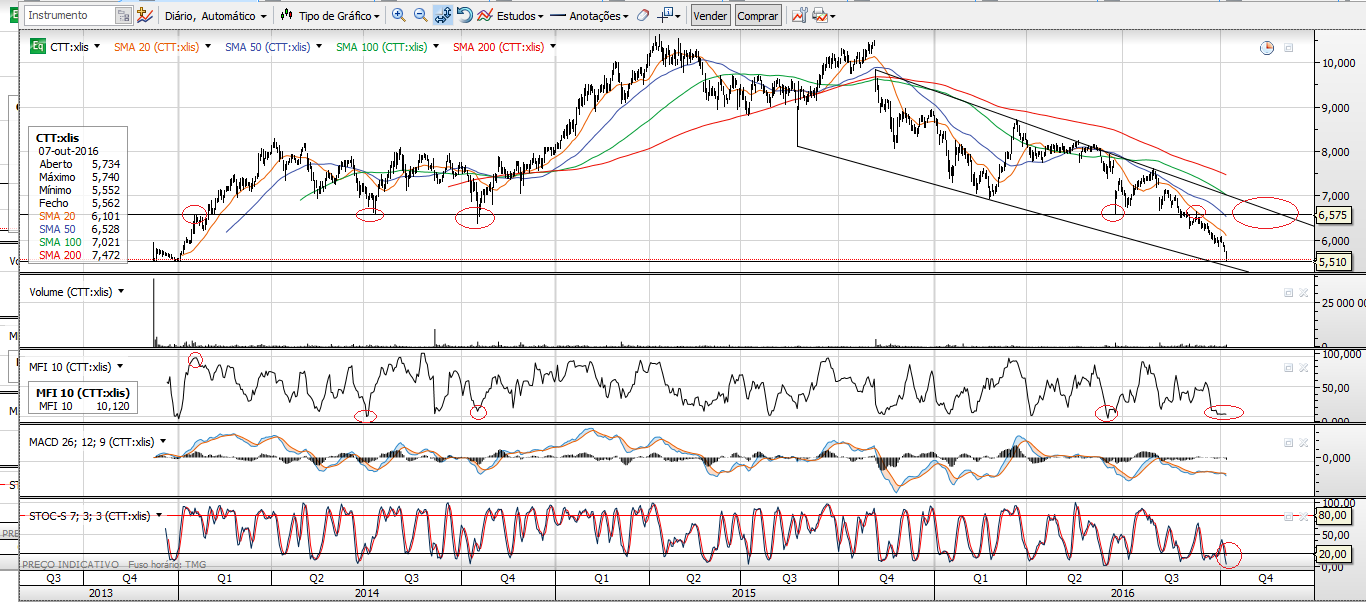
Task: Click the clock icon in price pane
Action: pyautogui.click(x=1267, y=47)
